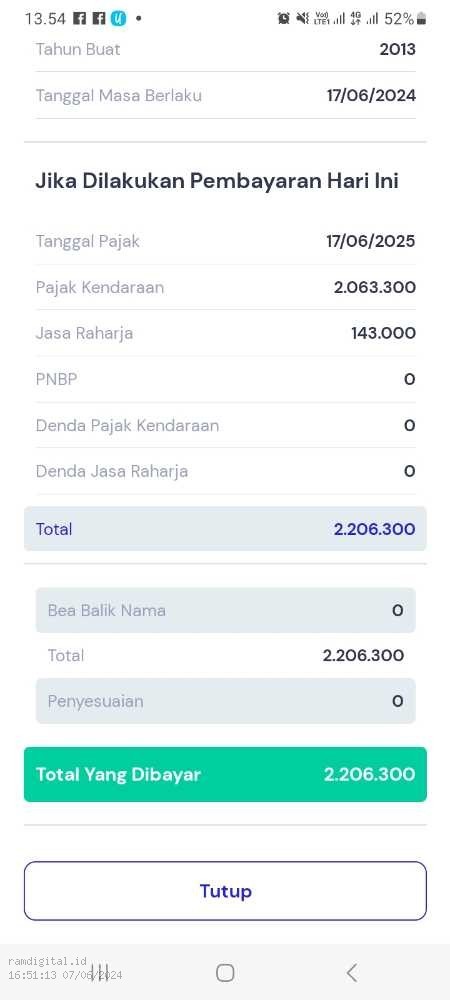Tap the Pajak Kendaraan amount 2.063.300
This screenshot has height=1000, width=450.
pos(375,287)
